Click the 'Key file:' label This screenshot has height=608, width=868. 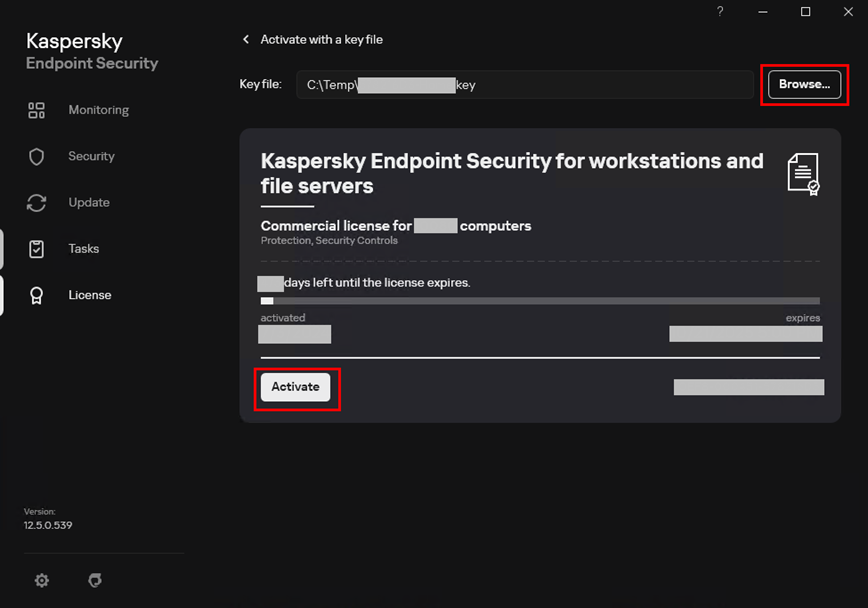(261, 84)
